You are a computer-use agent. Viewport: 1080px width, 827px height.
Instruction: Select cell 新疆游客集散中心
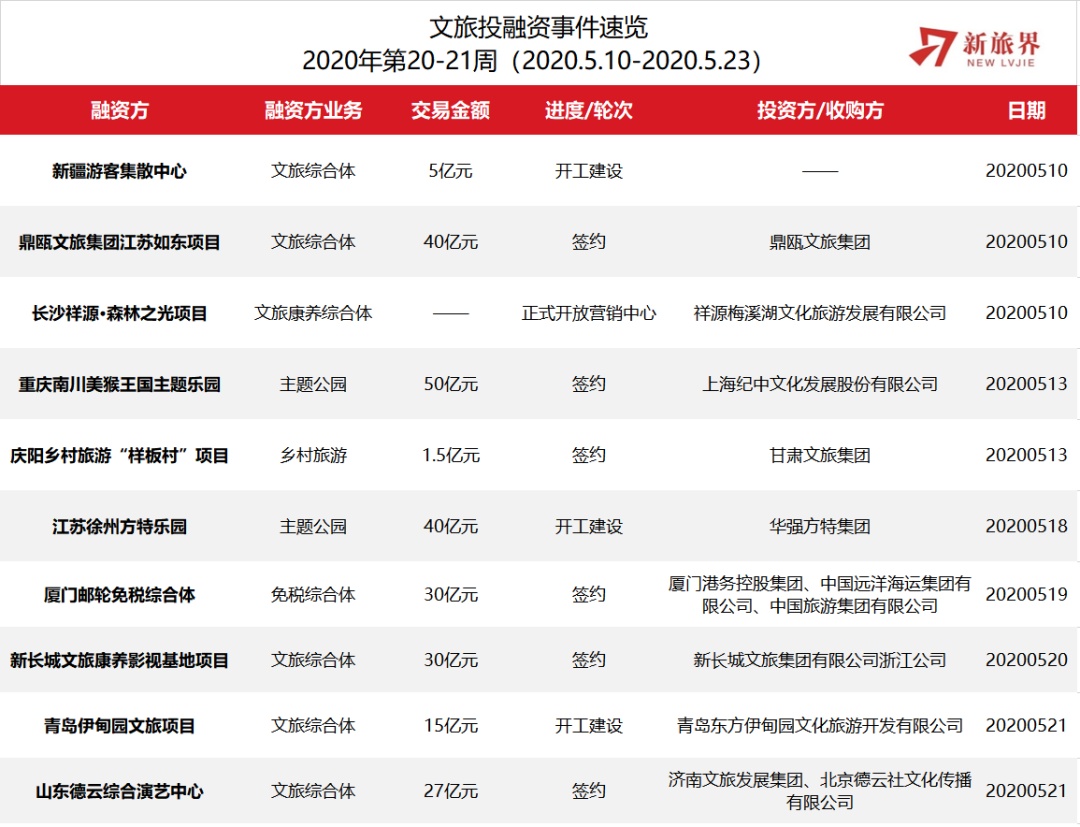(x=119, y=171)
